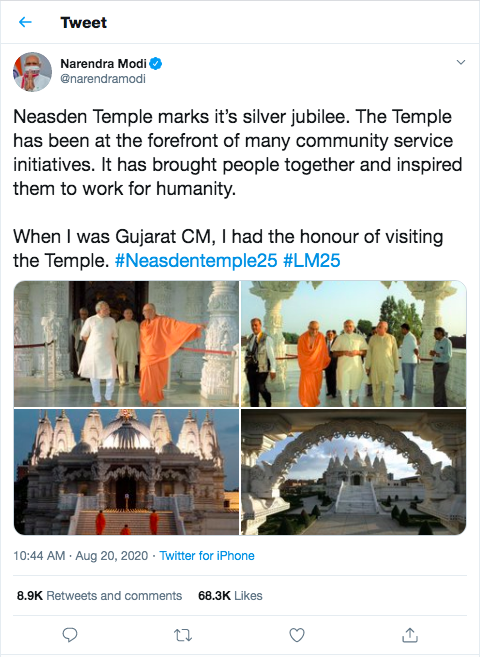Open the #Neasdentemple25 hashtag
480x657 pixels.
click(196, 260)
